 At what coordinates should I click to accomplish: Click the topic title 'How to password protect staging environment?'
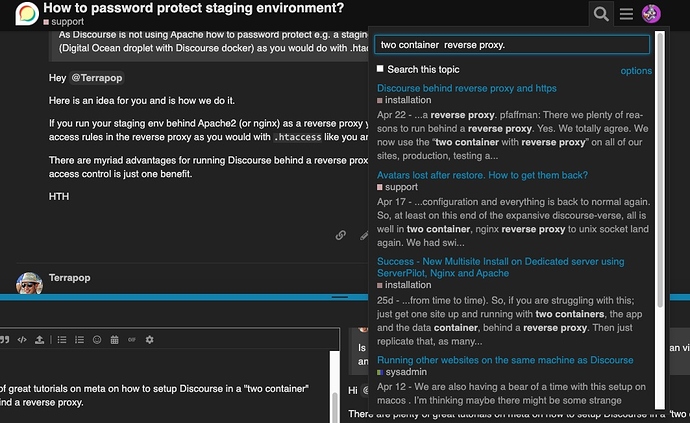[194, 8]
